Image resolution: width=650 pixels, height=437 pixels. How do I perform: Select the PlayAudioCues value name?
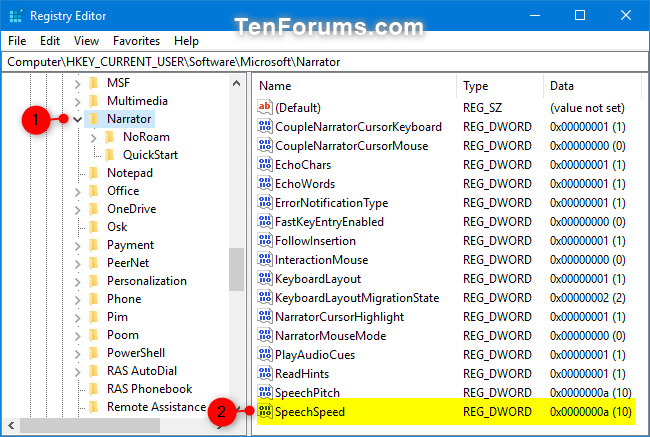(x=315, y=354)
